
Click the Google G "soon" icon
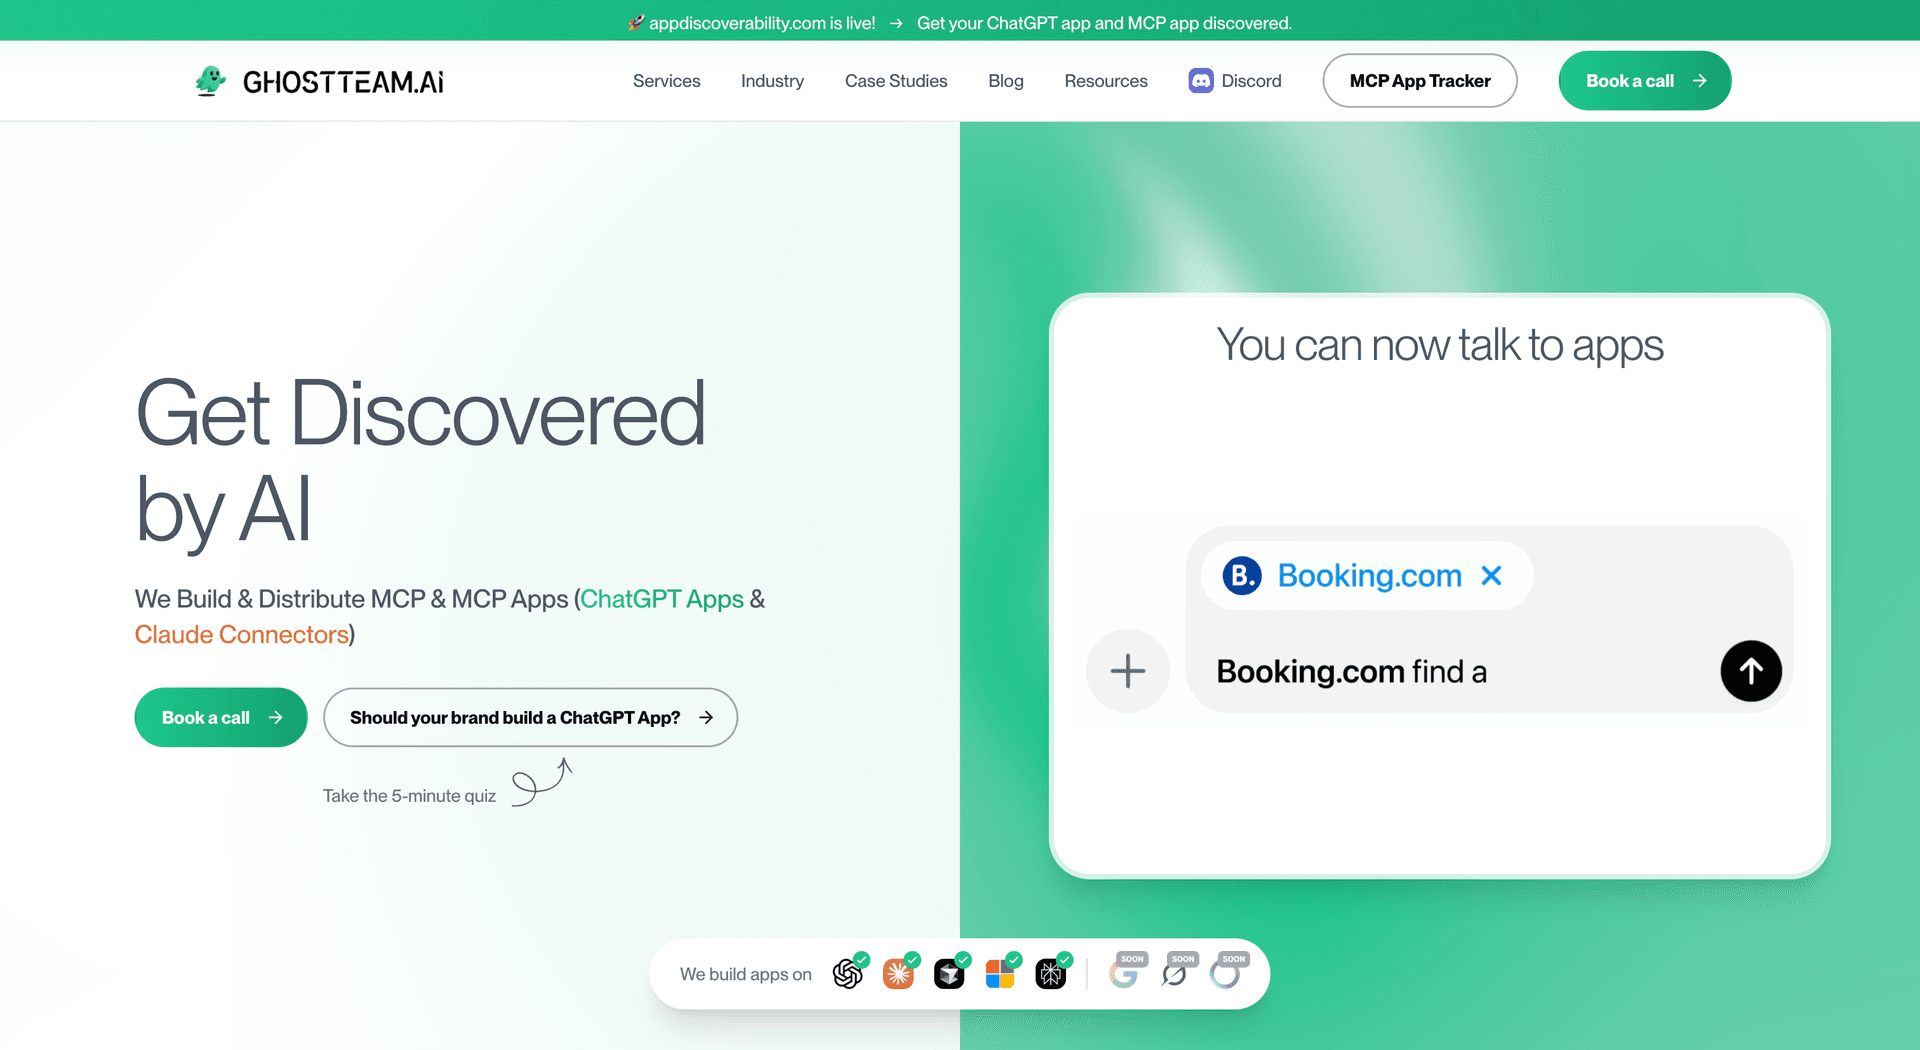[1124, 974]
